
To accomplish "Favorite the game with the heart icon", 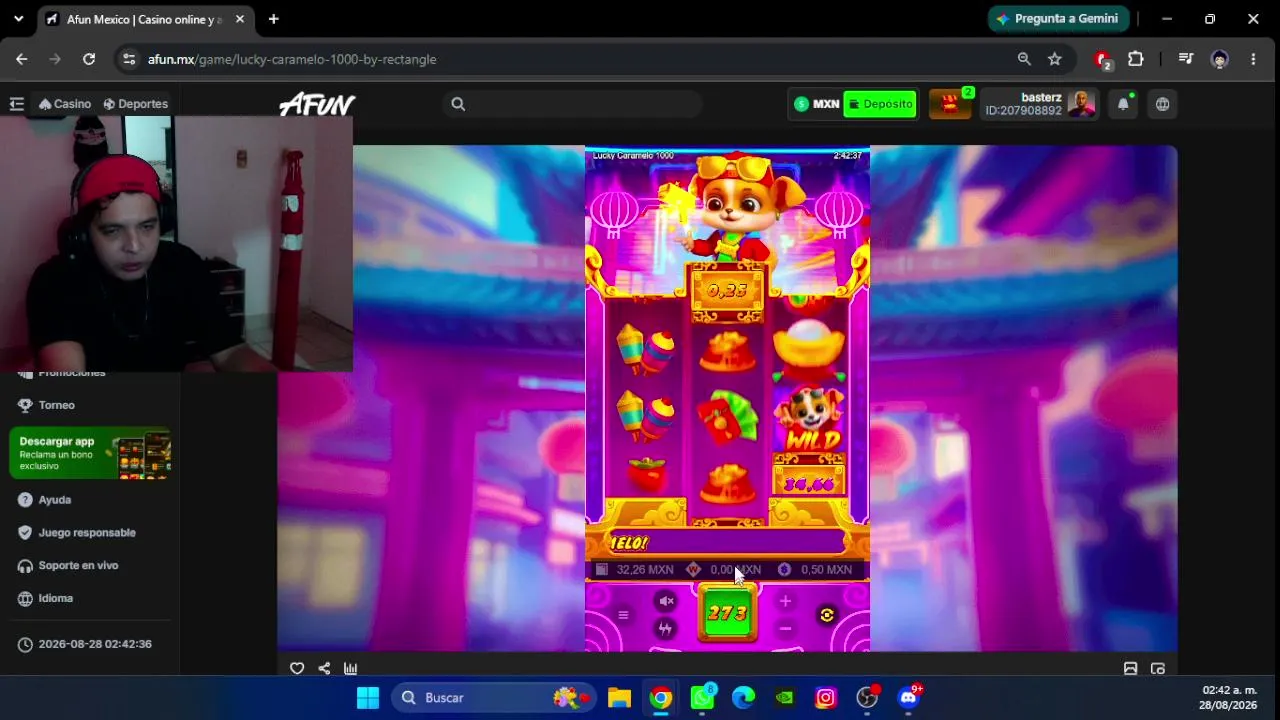I will coord(297,669).
